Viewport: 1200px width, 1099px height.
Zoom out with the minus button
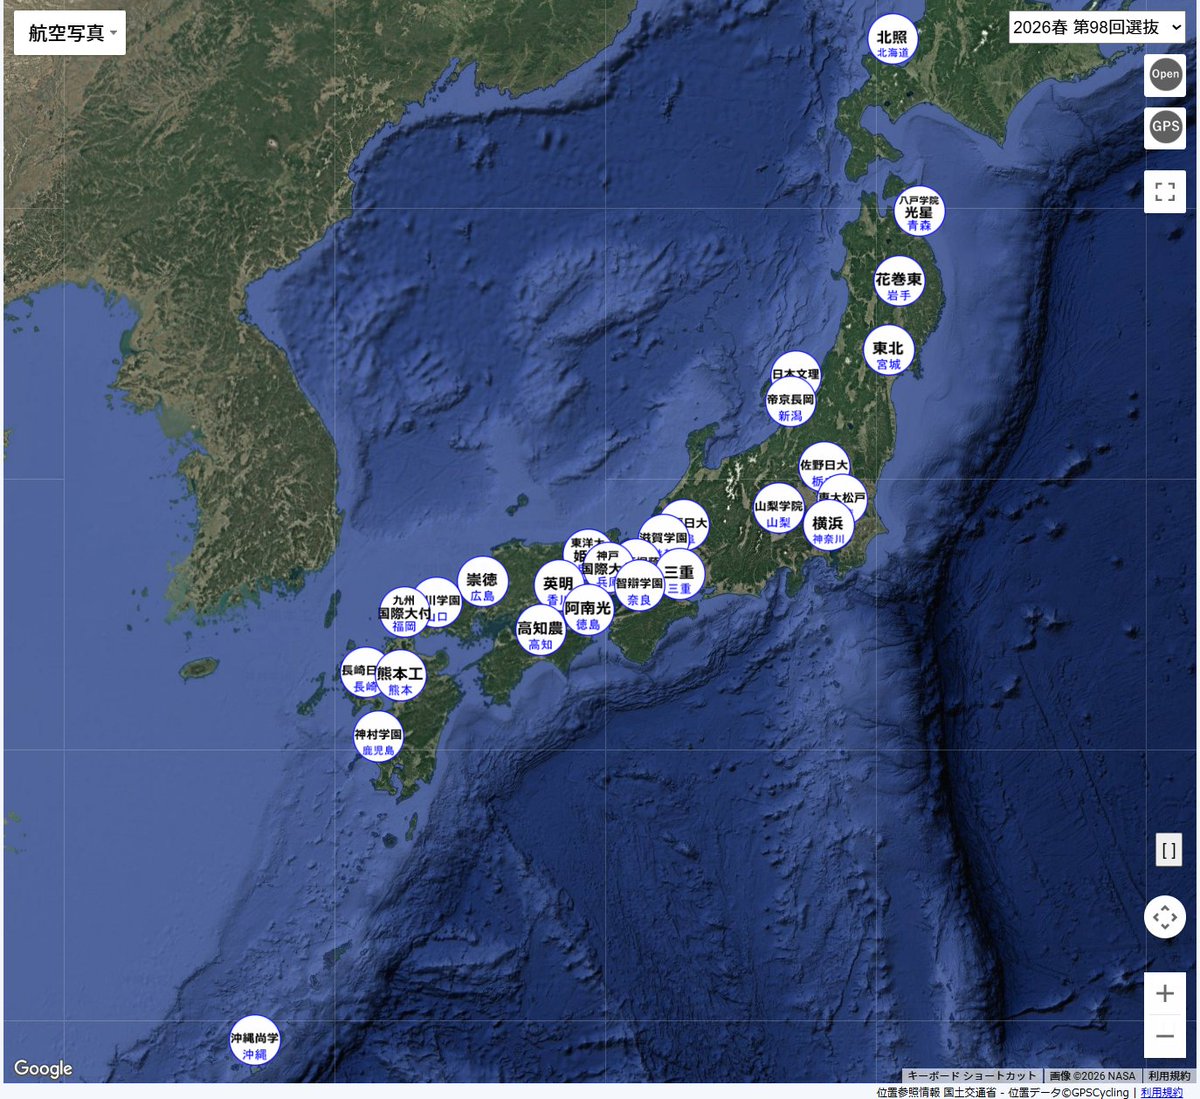[x=1165, y=1036]
